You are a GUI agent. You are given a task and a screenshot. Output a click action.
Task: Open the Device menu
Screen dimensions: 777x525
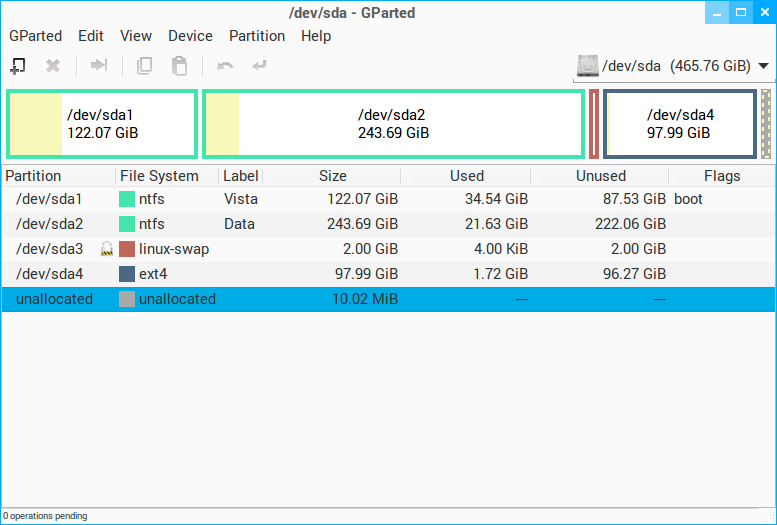coord(190,36)
